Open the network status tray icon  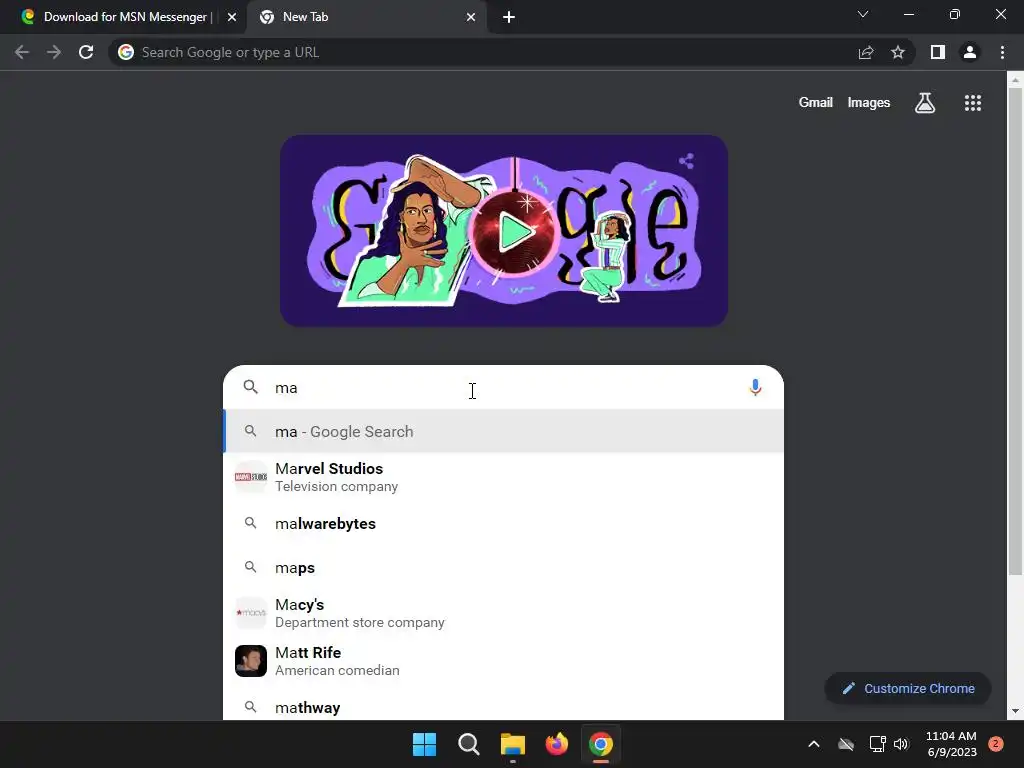(877, 744)
